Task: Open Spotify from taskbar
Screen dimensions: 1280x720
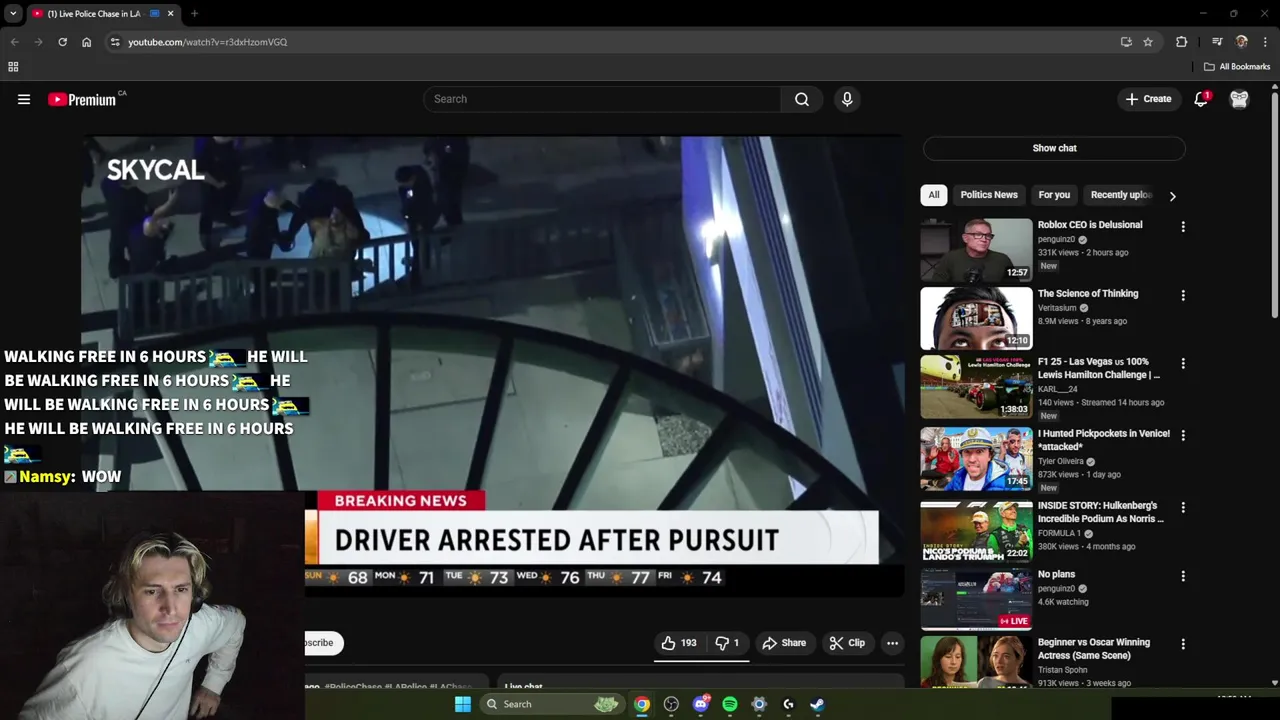Action: pos(730,704)
